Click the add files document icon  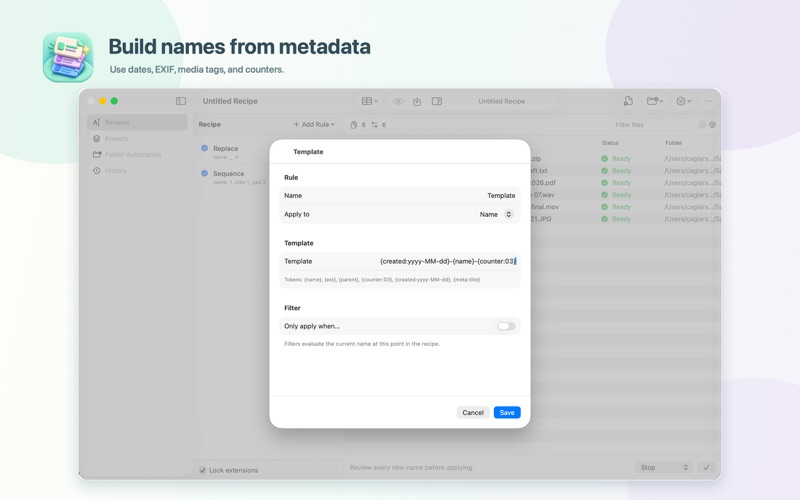[628, 101]
